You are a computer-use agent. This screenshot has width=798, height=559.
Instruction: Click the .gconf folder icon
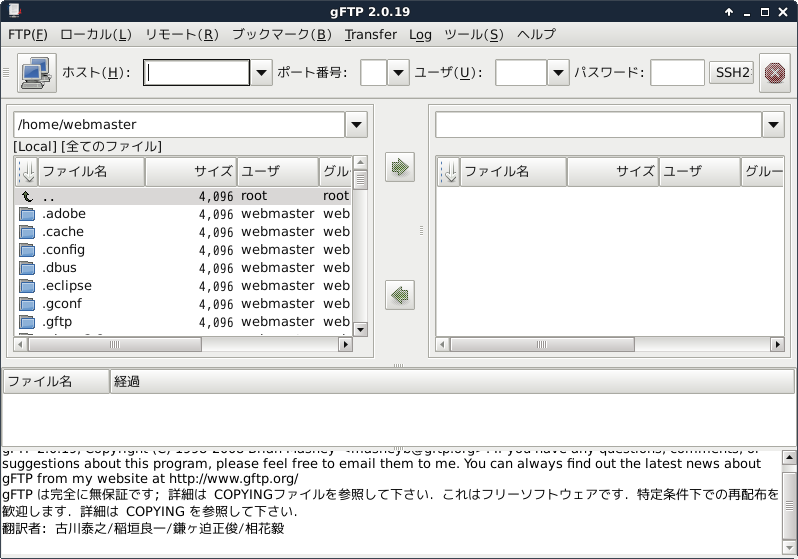(27, 304)
